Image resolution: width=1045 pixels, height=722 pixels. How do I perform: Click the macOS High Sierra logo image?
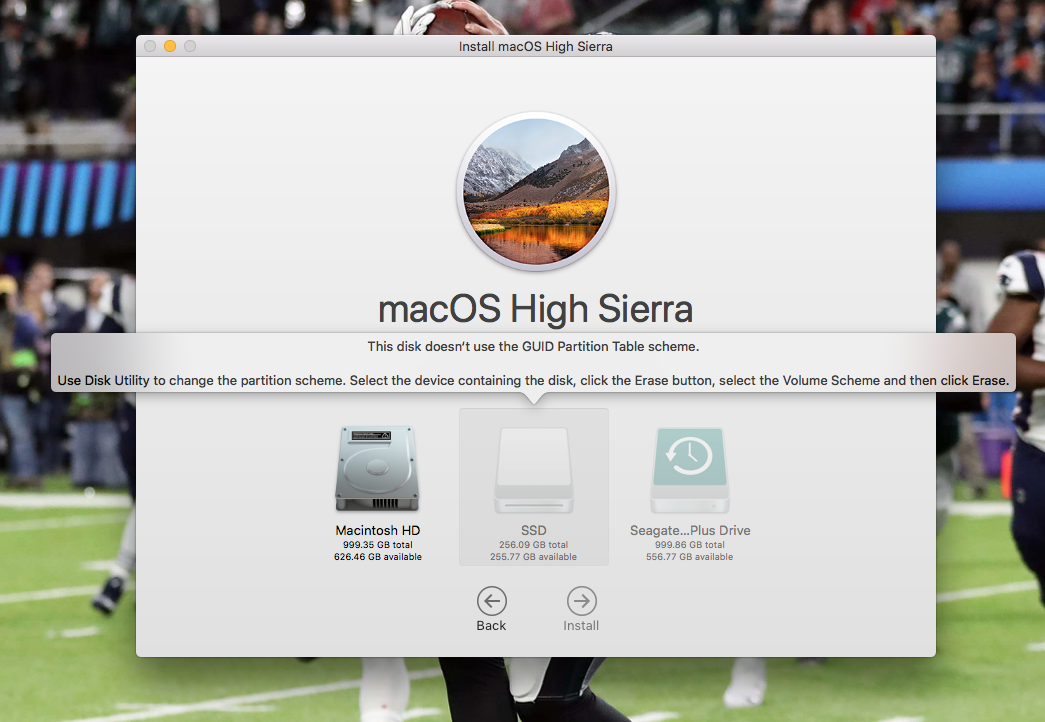(536, 192)
